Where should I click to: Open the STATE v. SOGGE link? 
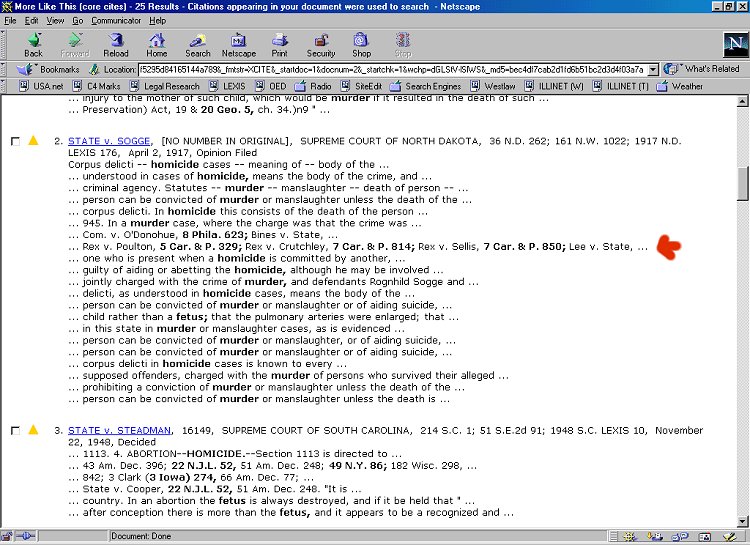pos(110,141)
